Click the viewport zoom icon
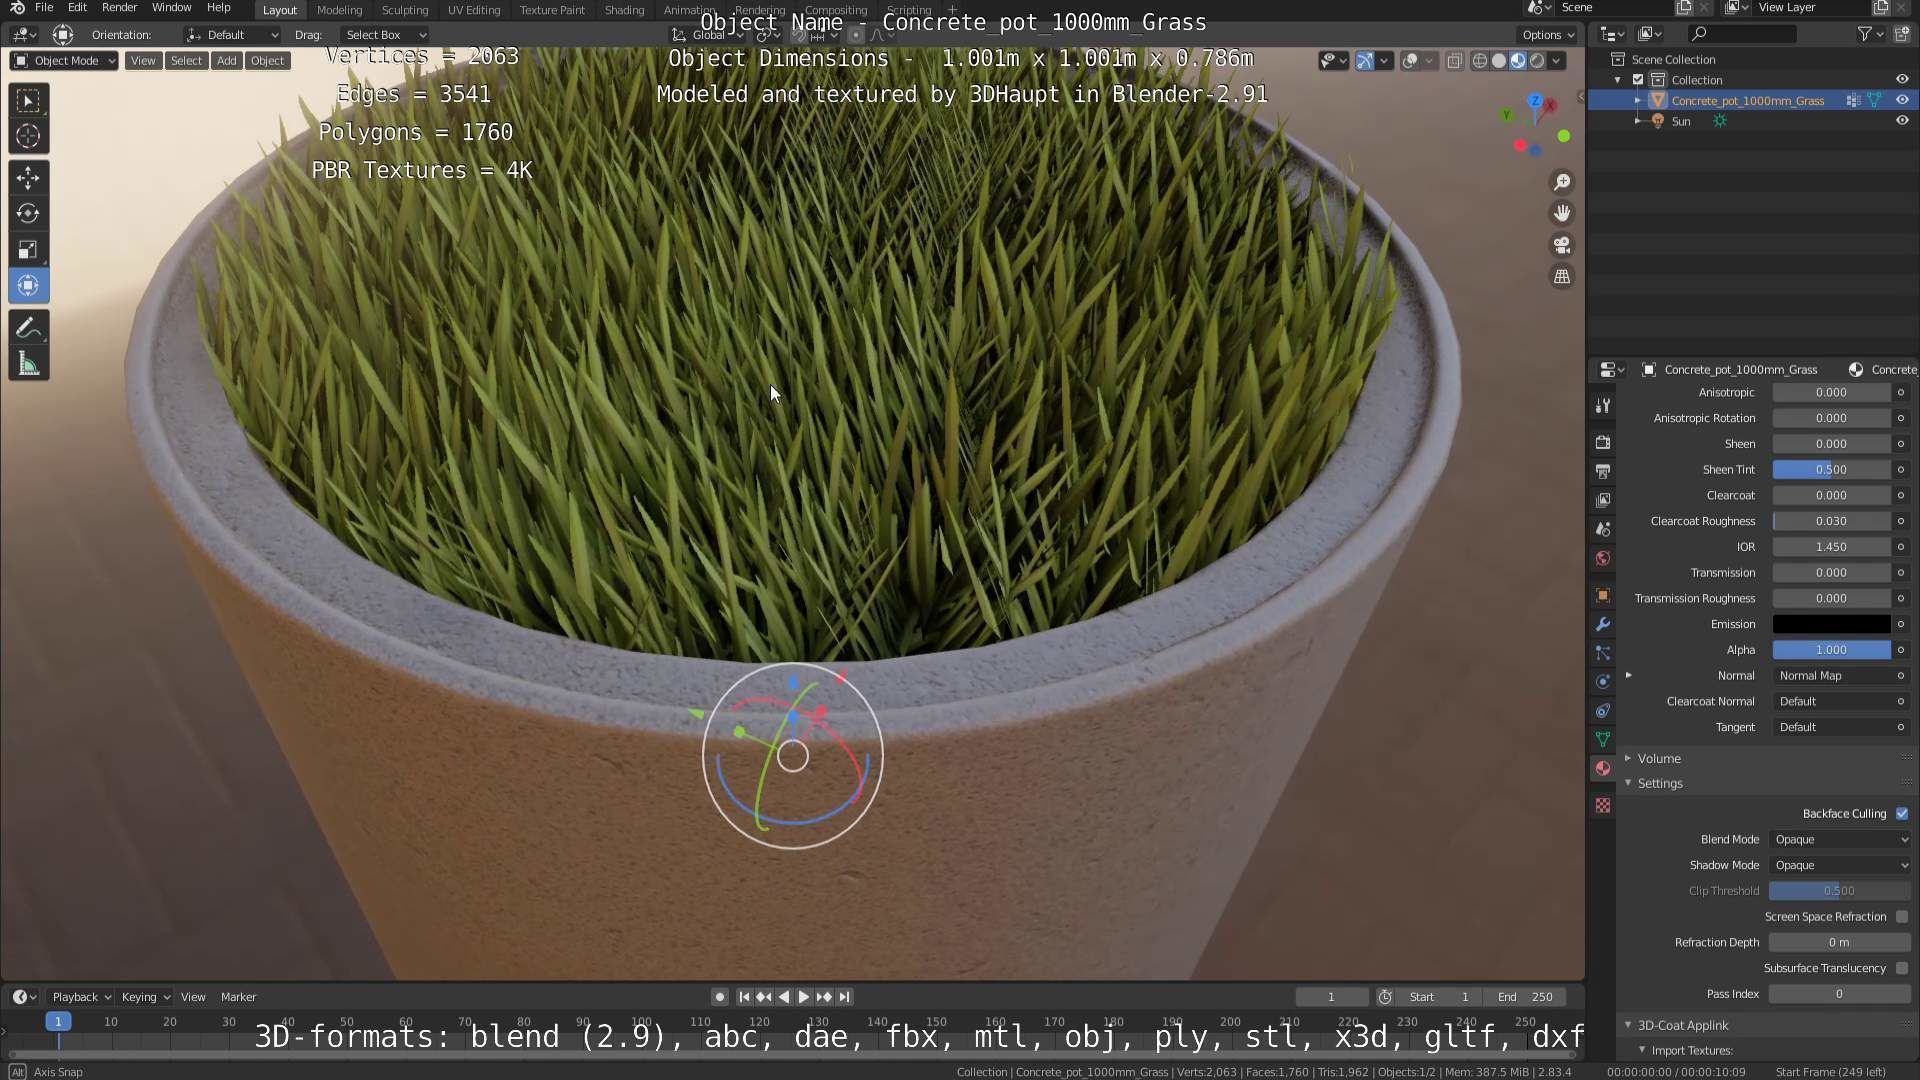Image resolution: width=1920 pixels, height=1080 pixels. pyautogui.click(x=1561, y=182)
